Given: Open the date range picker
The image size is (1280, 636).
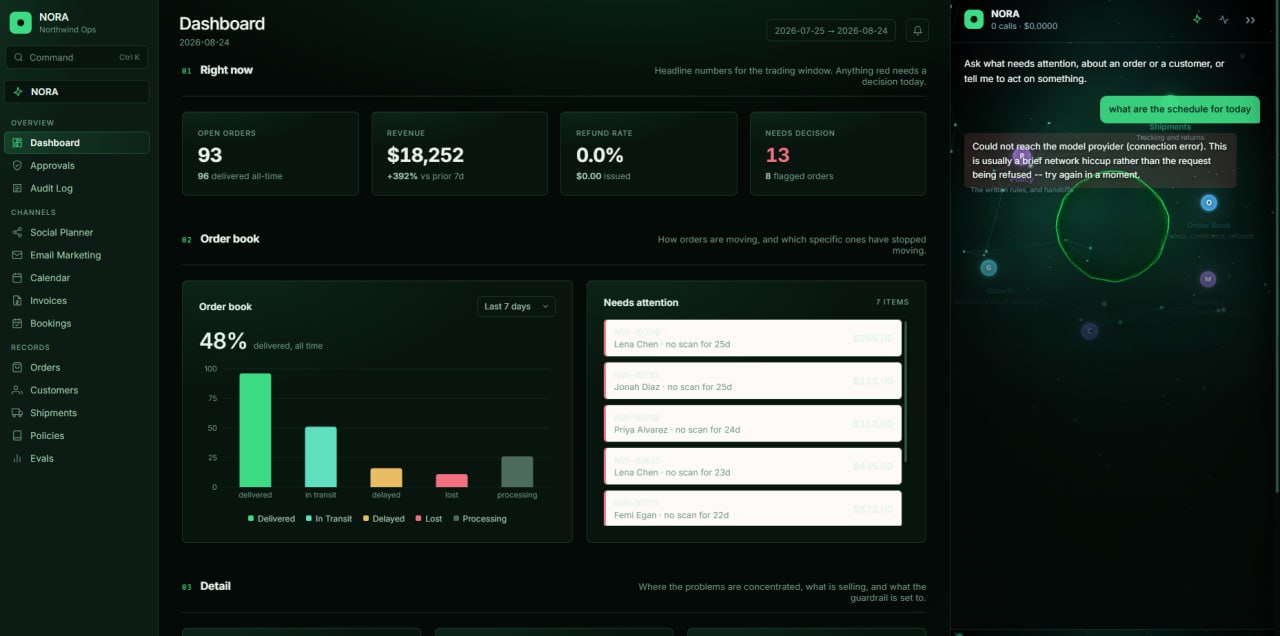Looking at the screenshot, I should 831,30.
